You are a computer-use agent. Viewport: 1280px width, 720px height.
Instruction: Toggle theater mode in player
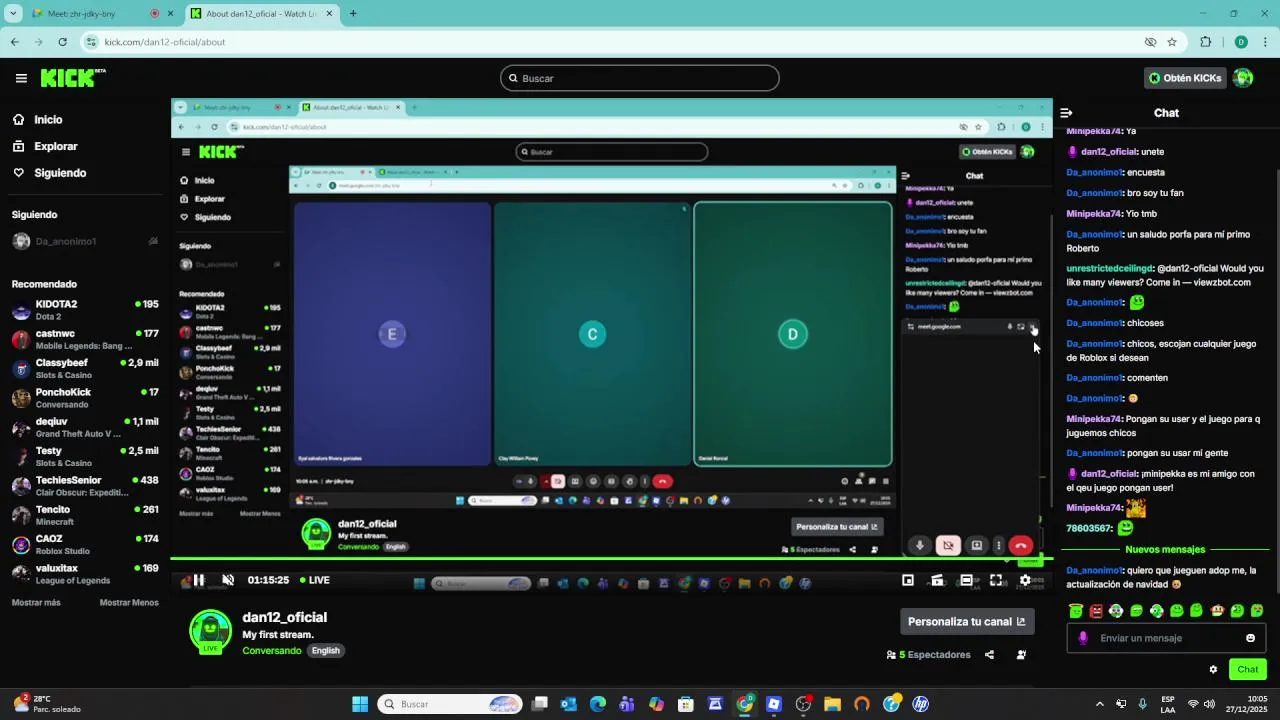pos(967,580)
